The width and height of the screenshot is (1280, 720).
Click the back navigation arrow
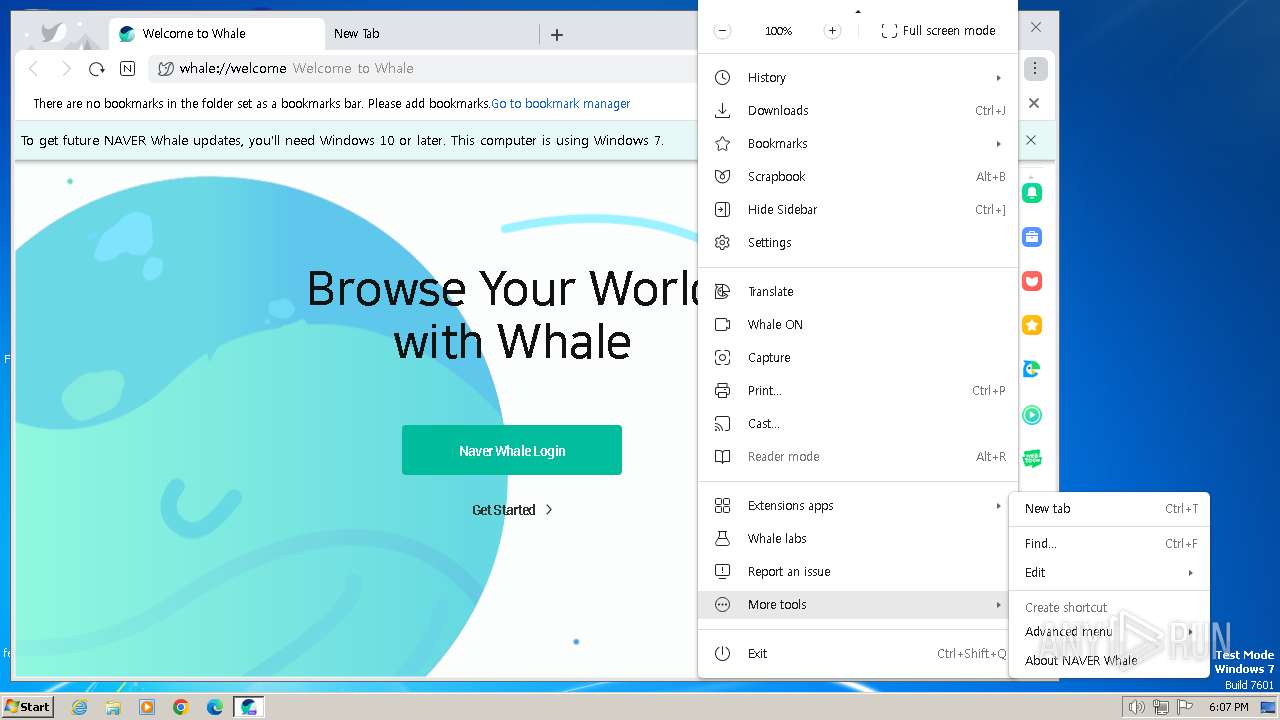pos(33,69)
